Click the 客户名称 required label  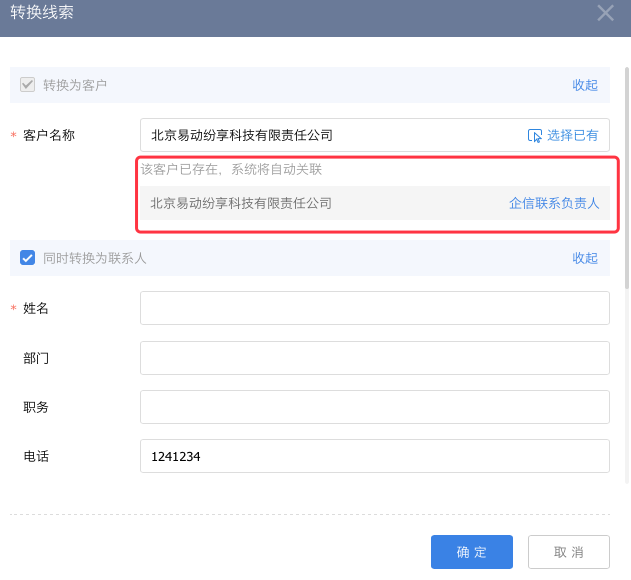(x=49, y=135)
